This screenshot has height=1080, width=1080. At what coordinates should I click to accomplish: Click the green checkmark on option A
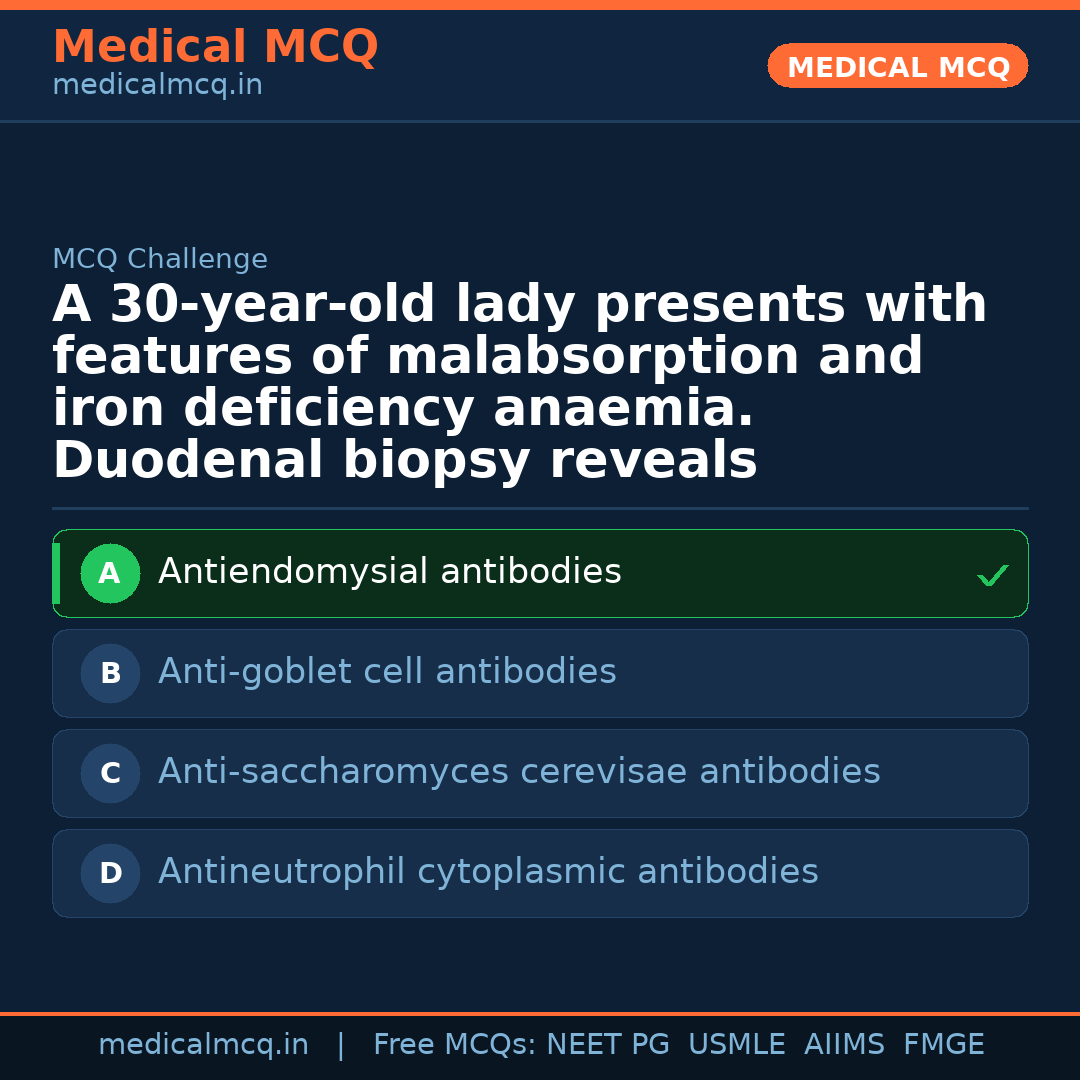[x=992, y=575]
